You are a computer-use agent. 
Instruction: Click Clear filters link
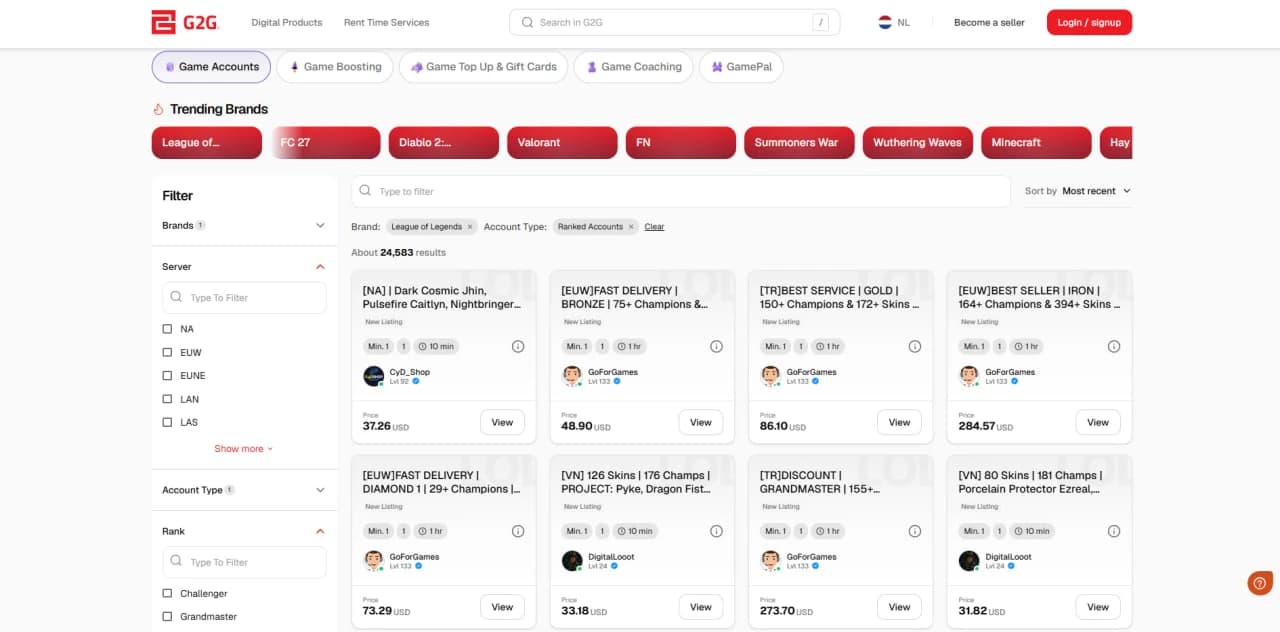click(654, 227)
